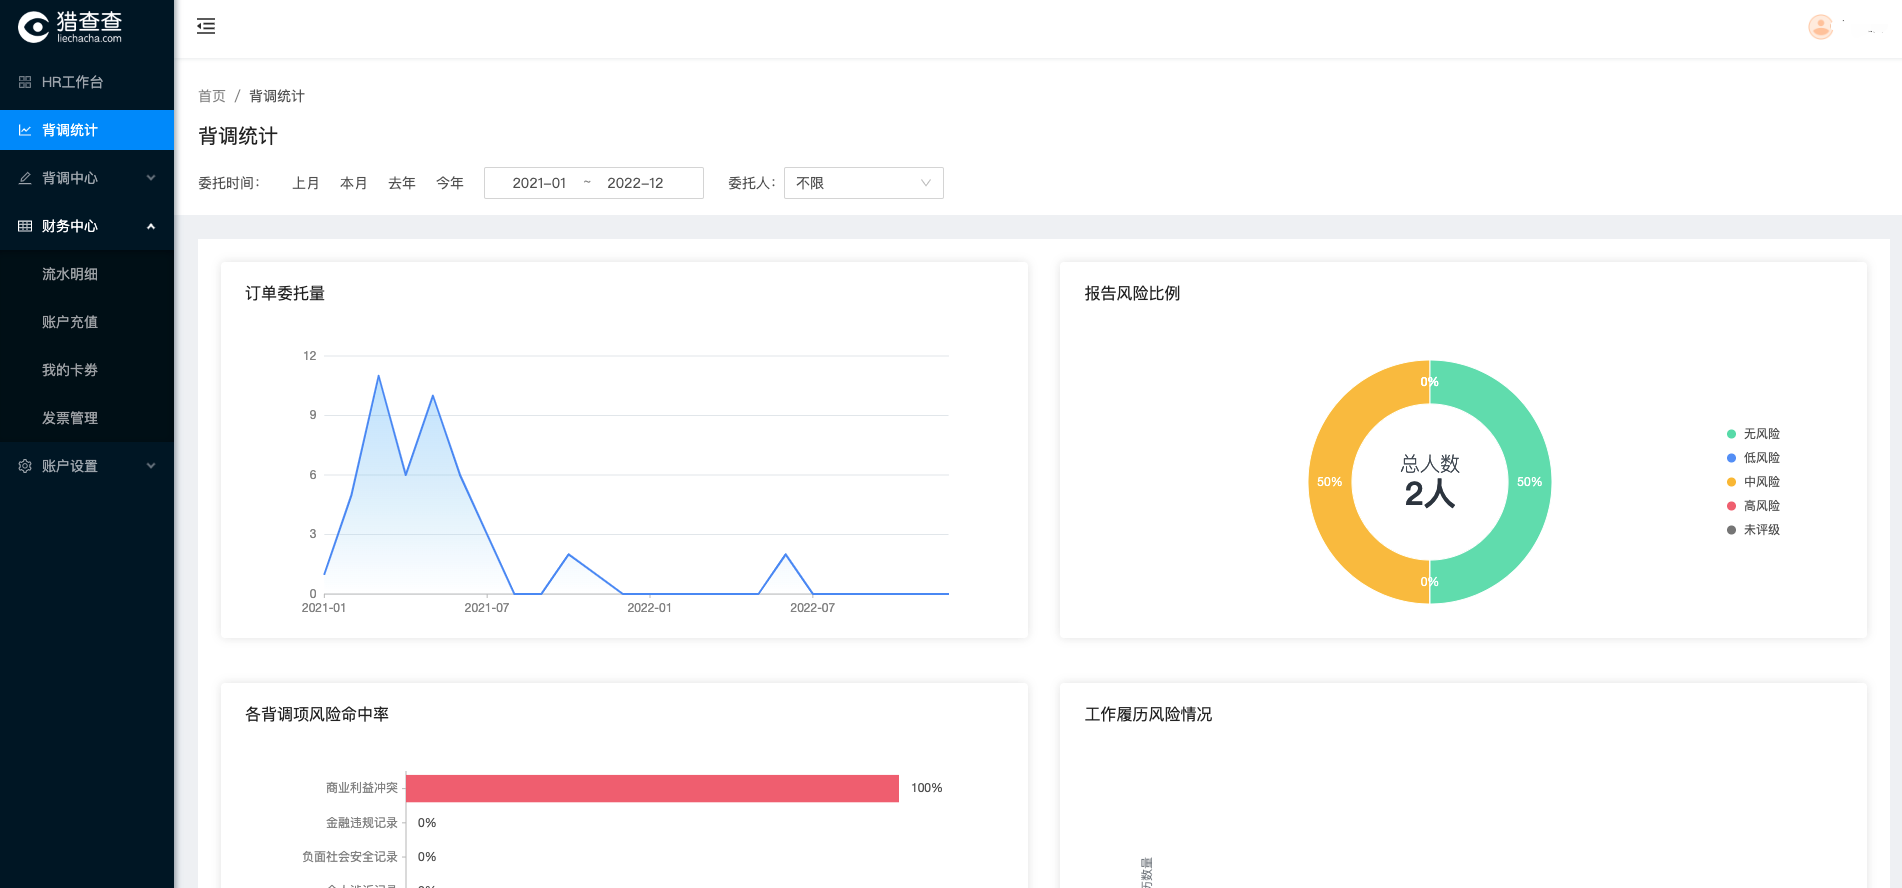This screenshot has height=888, width=1902.
Task: Click the 账户设置 gear icon
Action: 25,466
